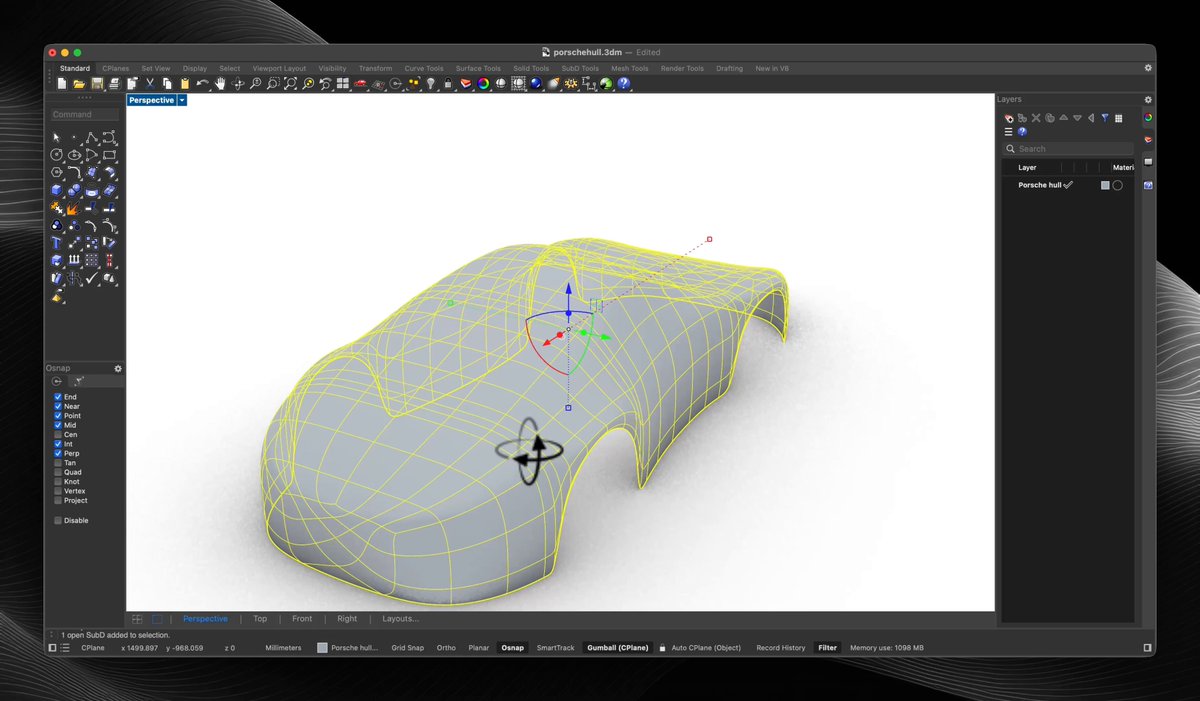The width and height of the screenshot is (1200, 701).
Task: Save the file with the floppy disk icon
Action: (97, 84)
